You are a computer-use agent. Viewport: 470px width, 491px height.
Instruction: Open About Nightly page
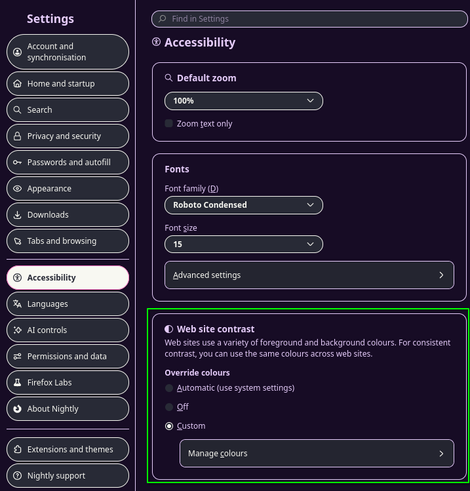tap(68, 409)
